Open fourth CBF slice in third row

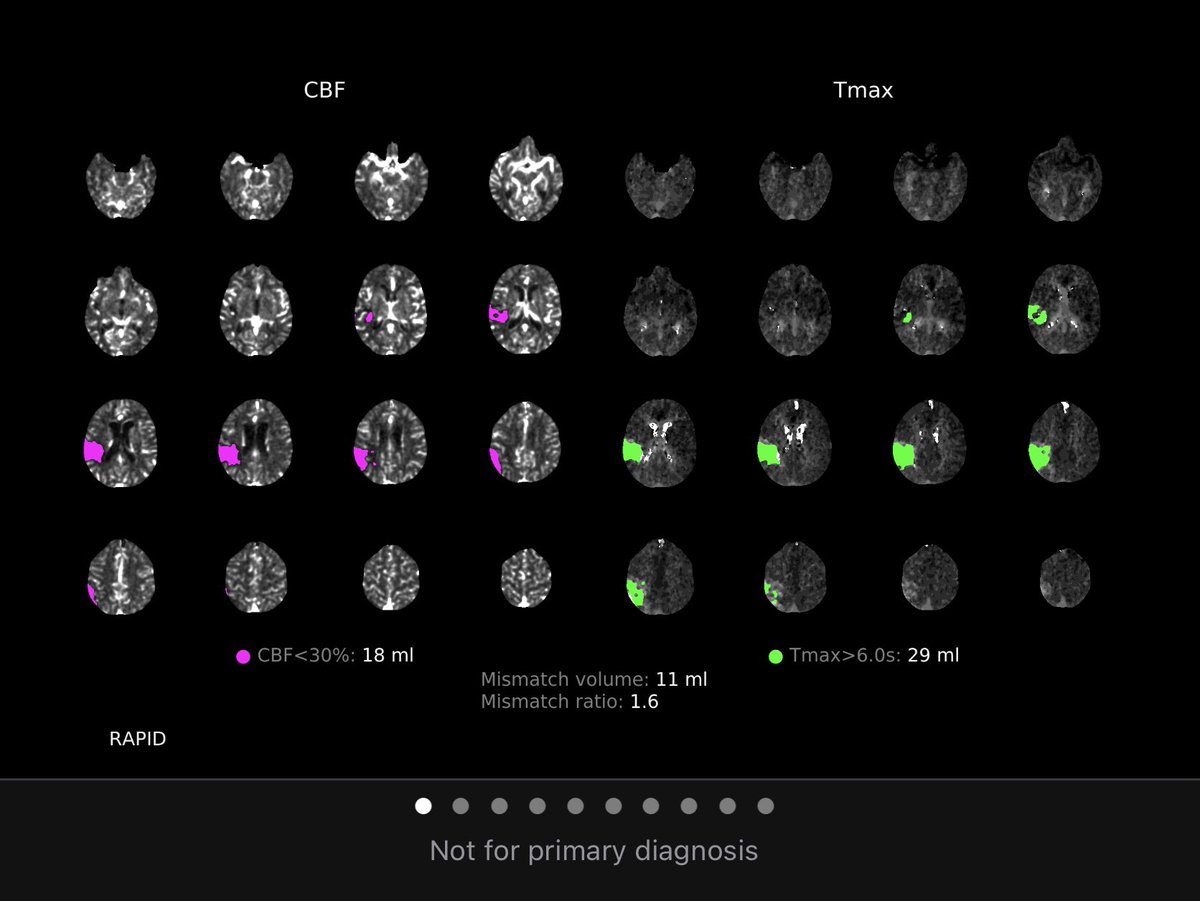[x=526, y=442]
